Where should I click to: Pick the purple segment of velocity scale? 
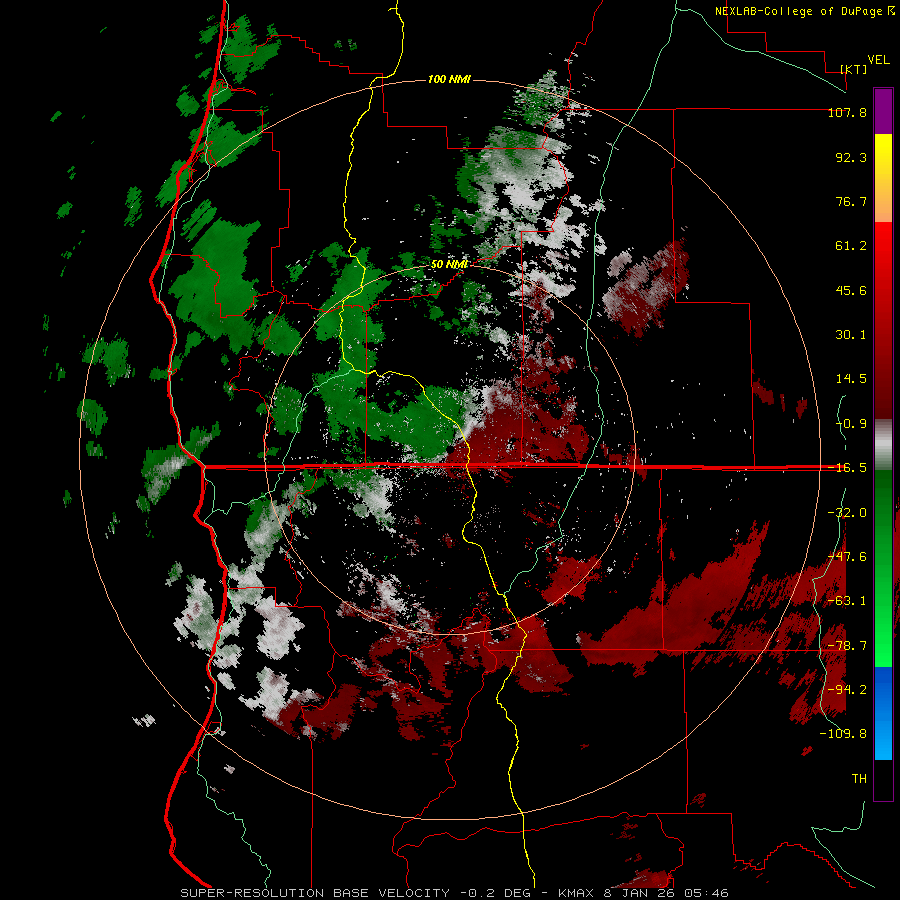pos(883,111)
